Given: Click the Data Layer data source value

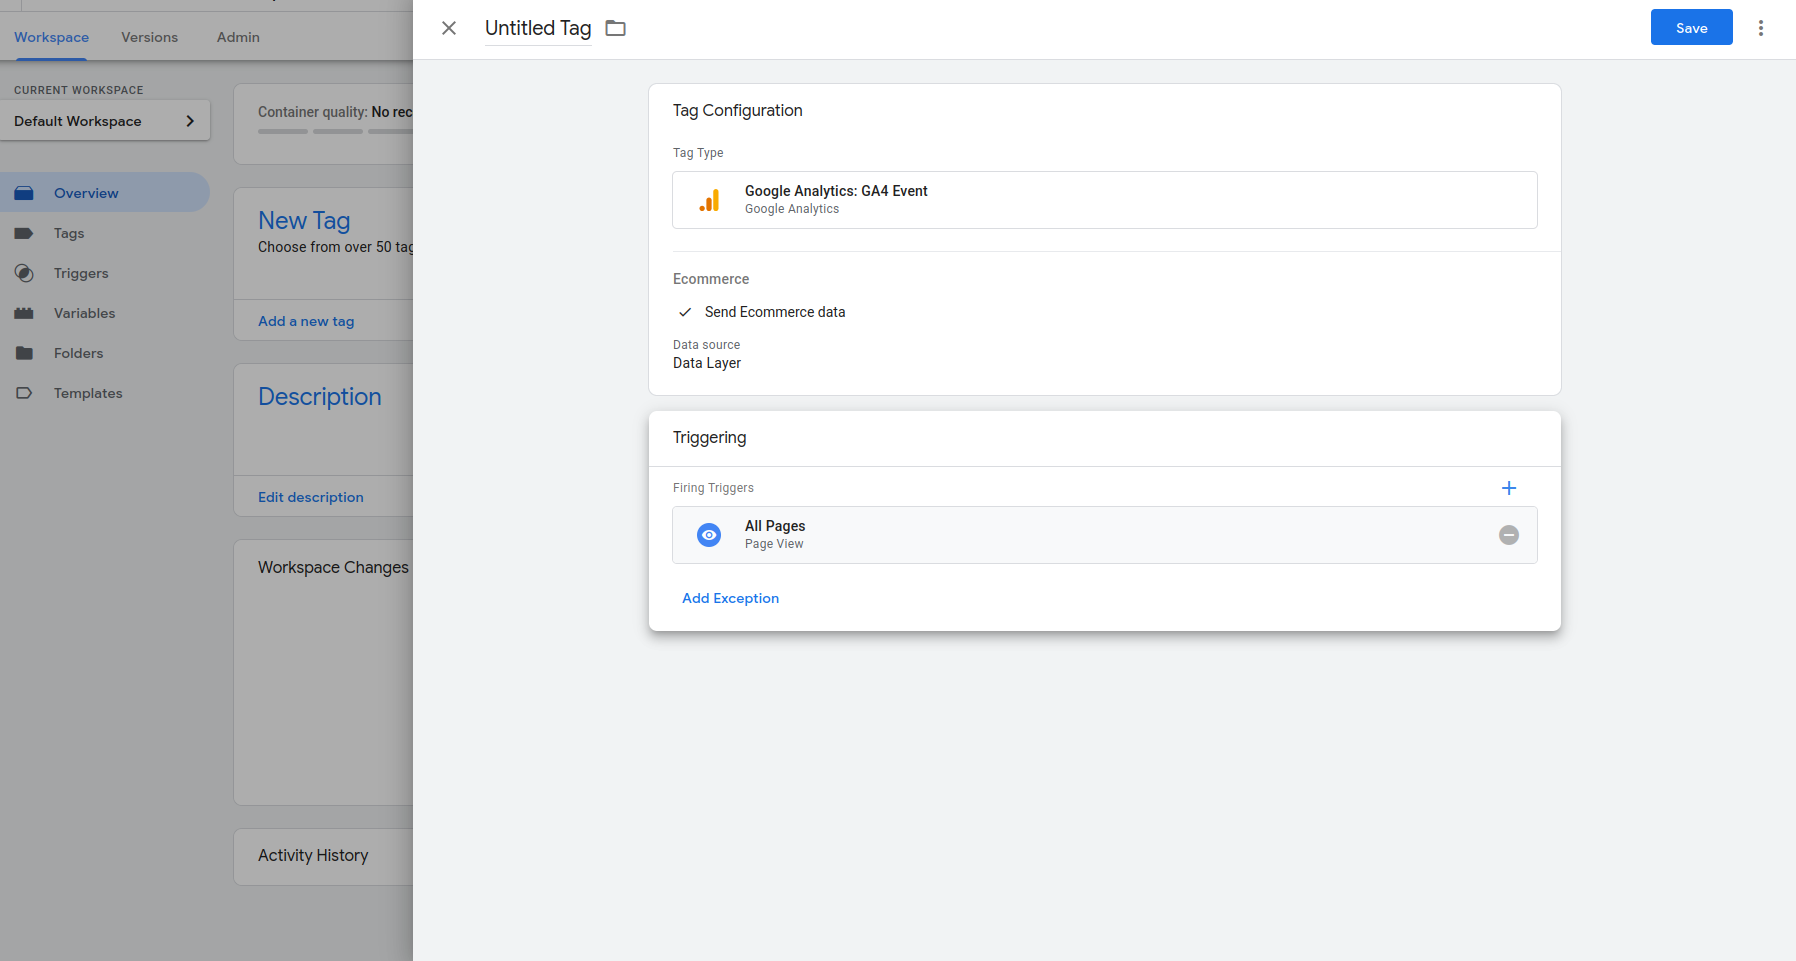Looking at the screenshot, I should tap(707, 363).
